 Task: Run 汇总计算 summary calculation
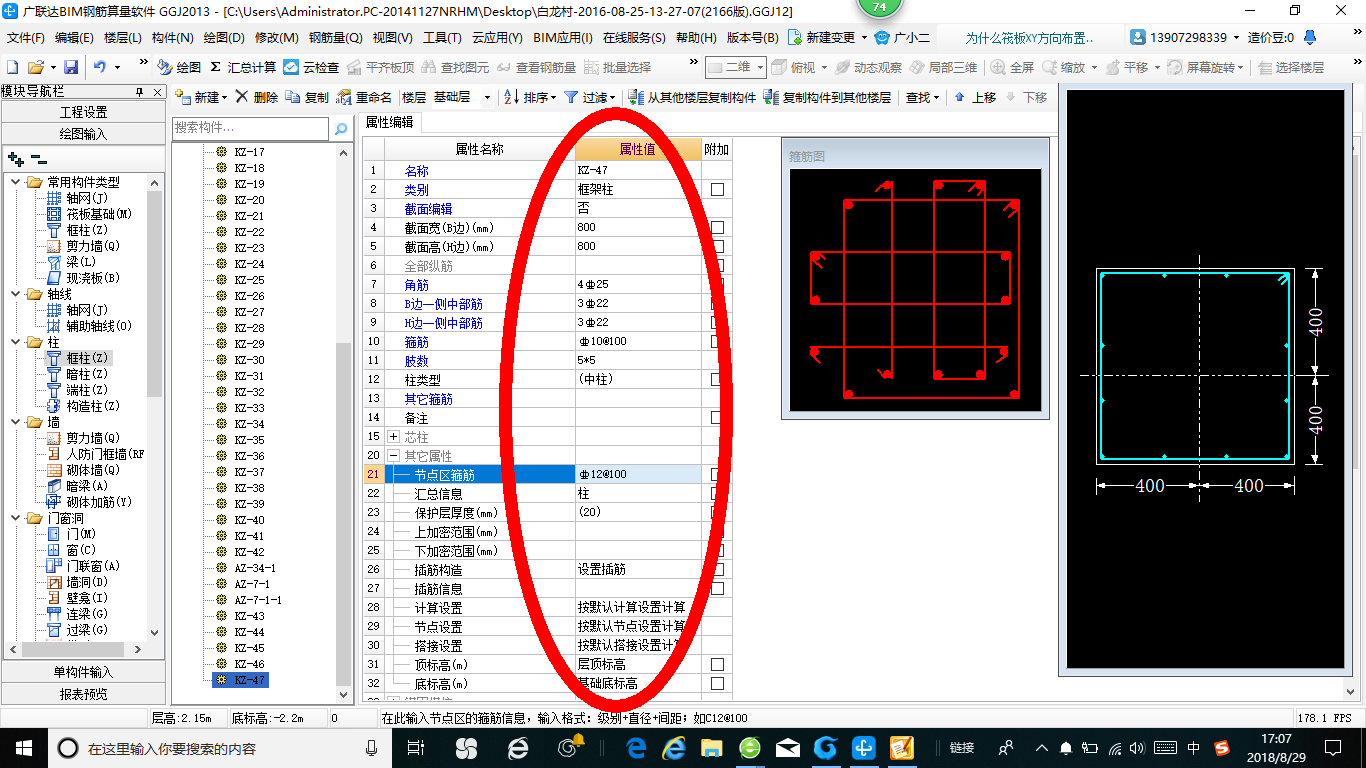click(243, 67)
